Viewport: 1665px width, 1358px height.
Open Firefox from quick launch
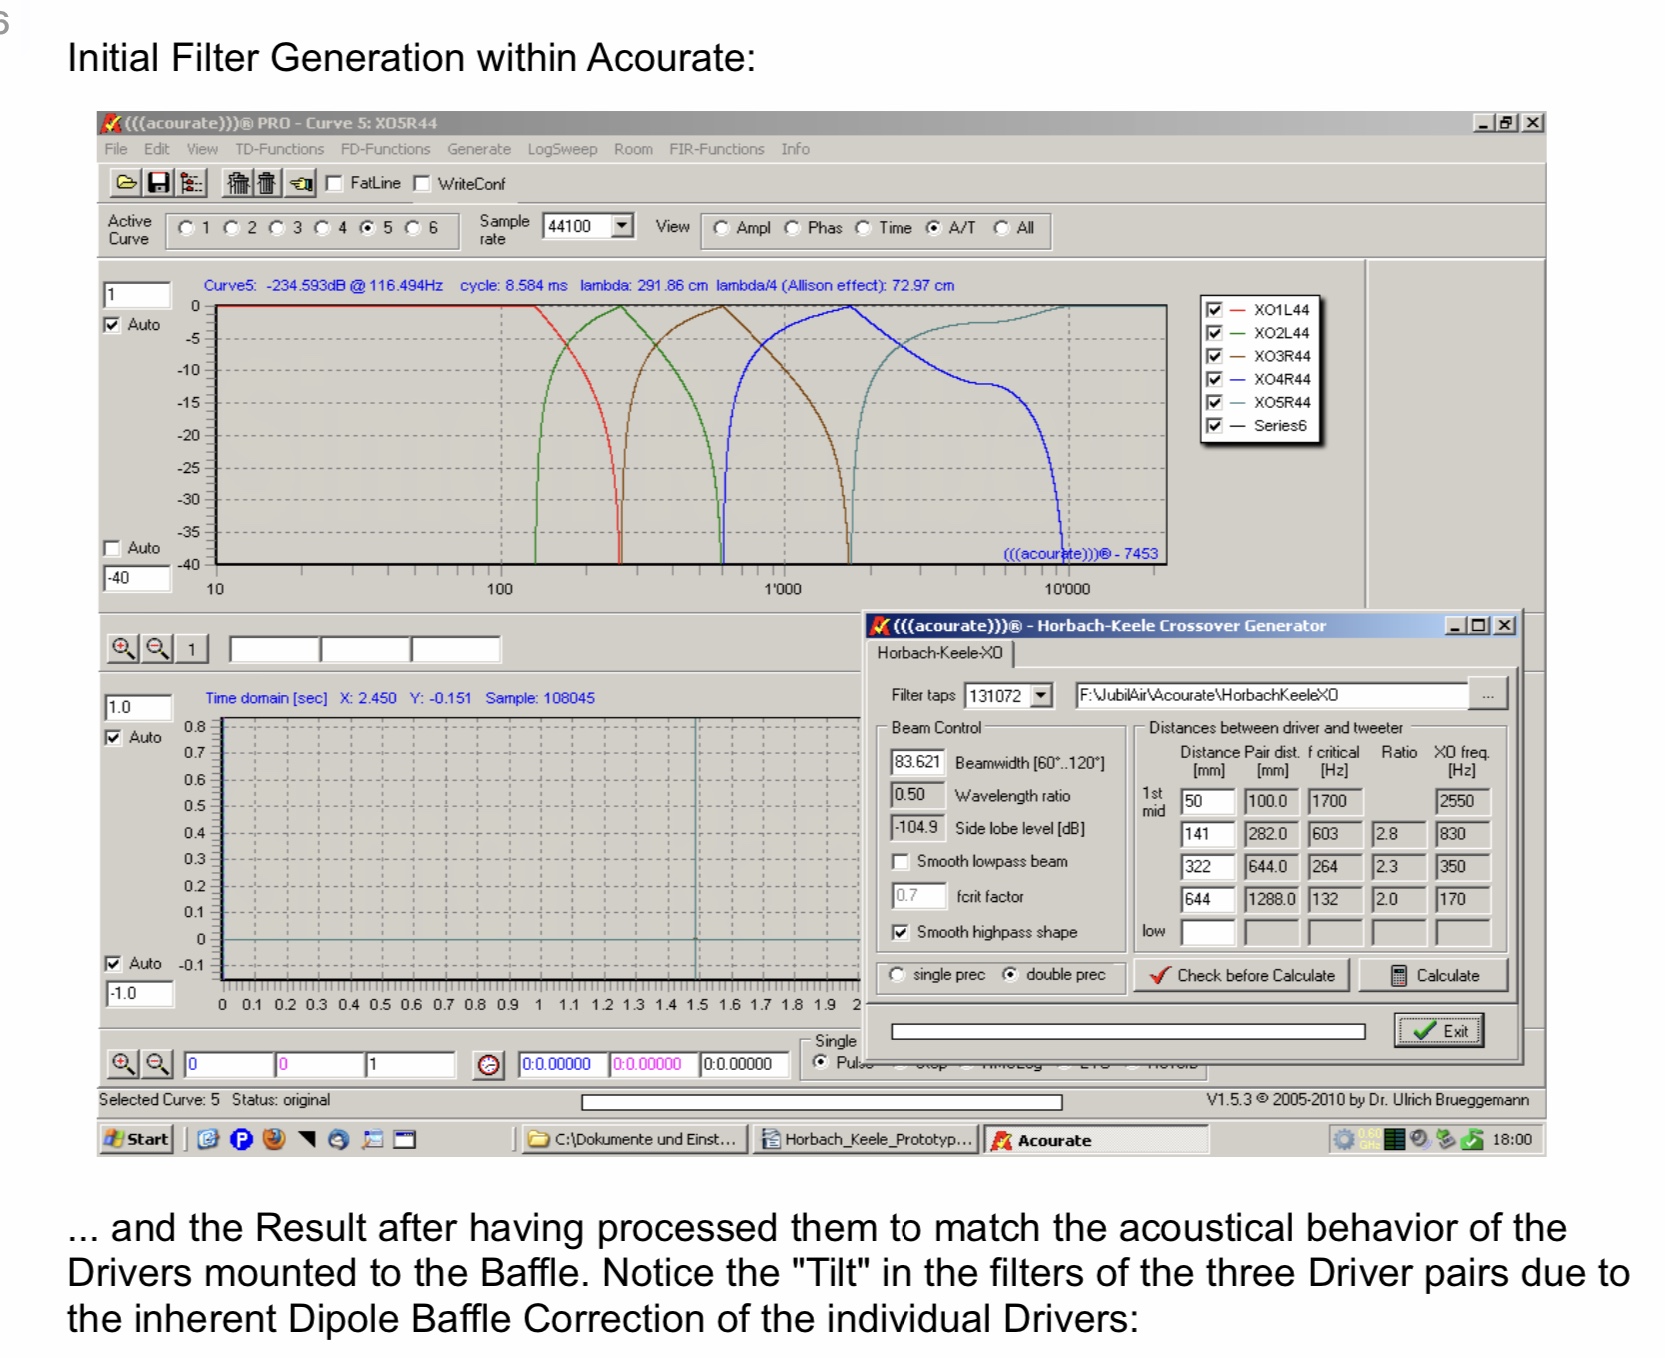click(274, 1139)
